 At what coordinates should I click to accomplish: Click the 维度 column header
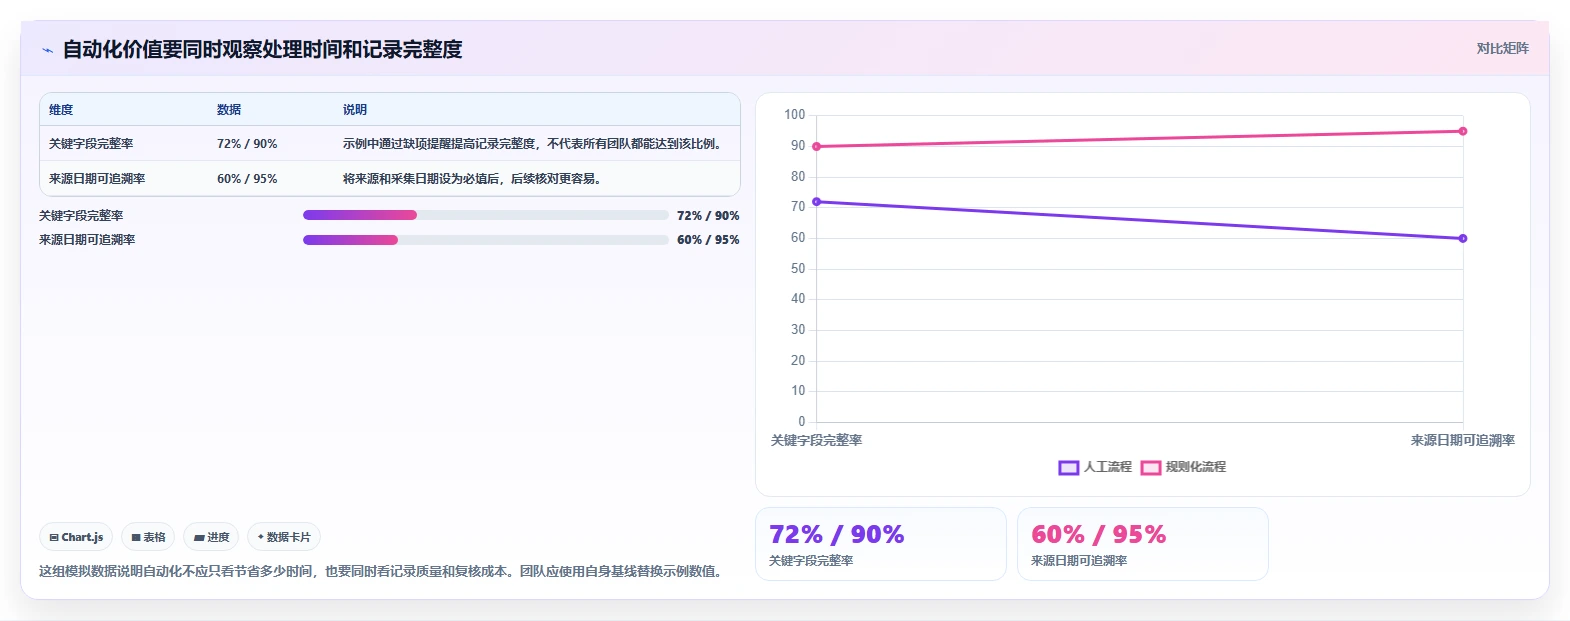[x=61, y=110]
